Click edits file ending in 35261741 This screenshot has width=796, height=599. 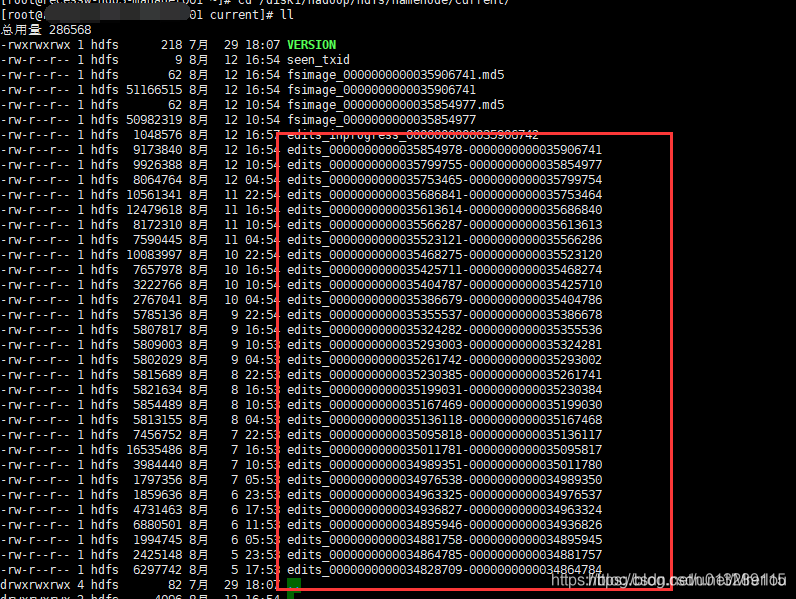(444, 375)
